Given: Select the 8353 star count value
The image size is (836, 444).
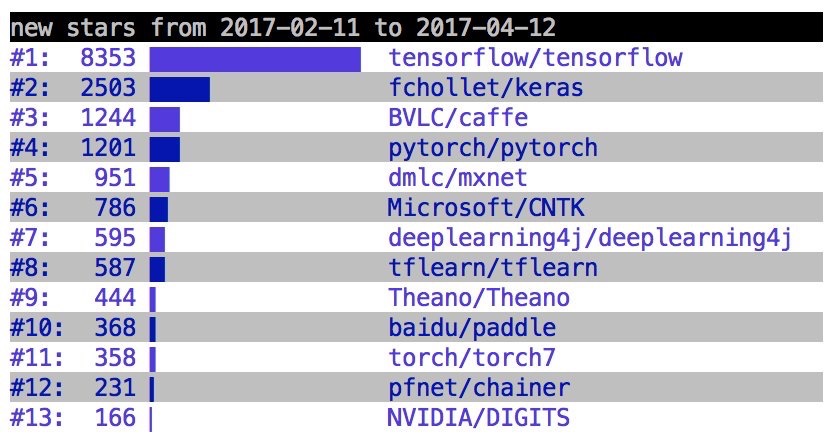Looking at the screenshot, I should tap(107, 58).
